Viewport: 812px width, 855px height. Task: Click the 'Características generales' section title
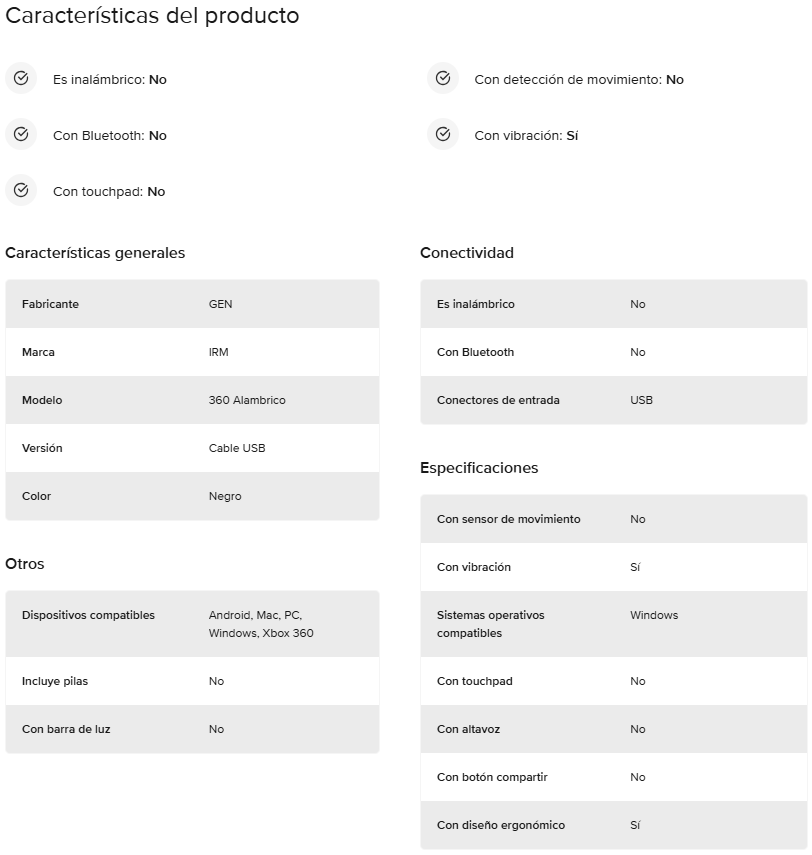(x=95, y=253)
